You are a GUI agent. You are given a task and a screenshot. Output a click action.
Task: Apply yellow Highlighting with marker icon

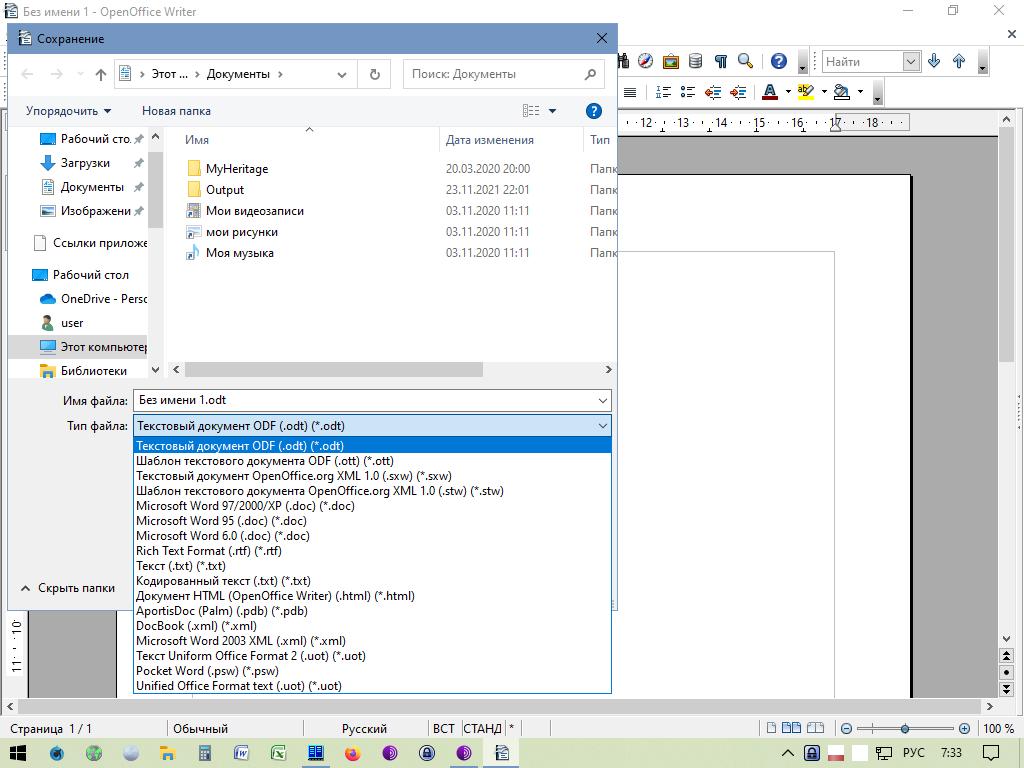click(806, 92)
